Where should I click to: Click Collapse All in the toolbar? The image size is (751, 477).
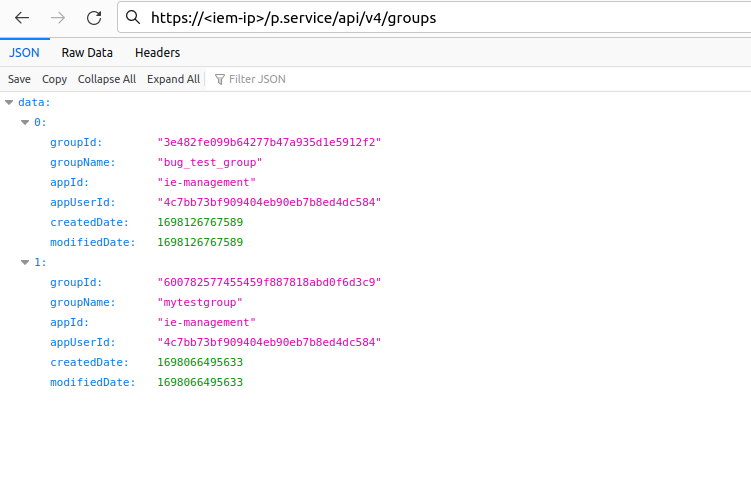pos(107,79)
